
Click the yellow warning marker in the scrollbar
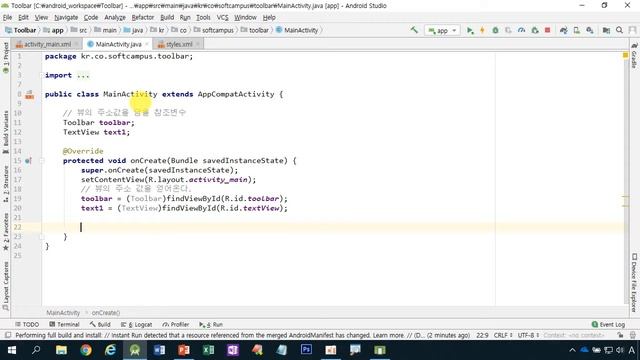click(625, 55)
